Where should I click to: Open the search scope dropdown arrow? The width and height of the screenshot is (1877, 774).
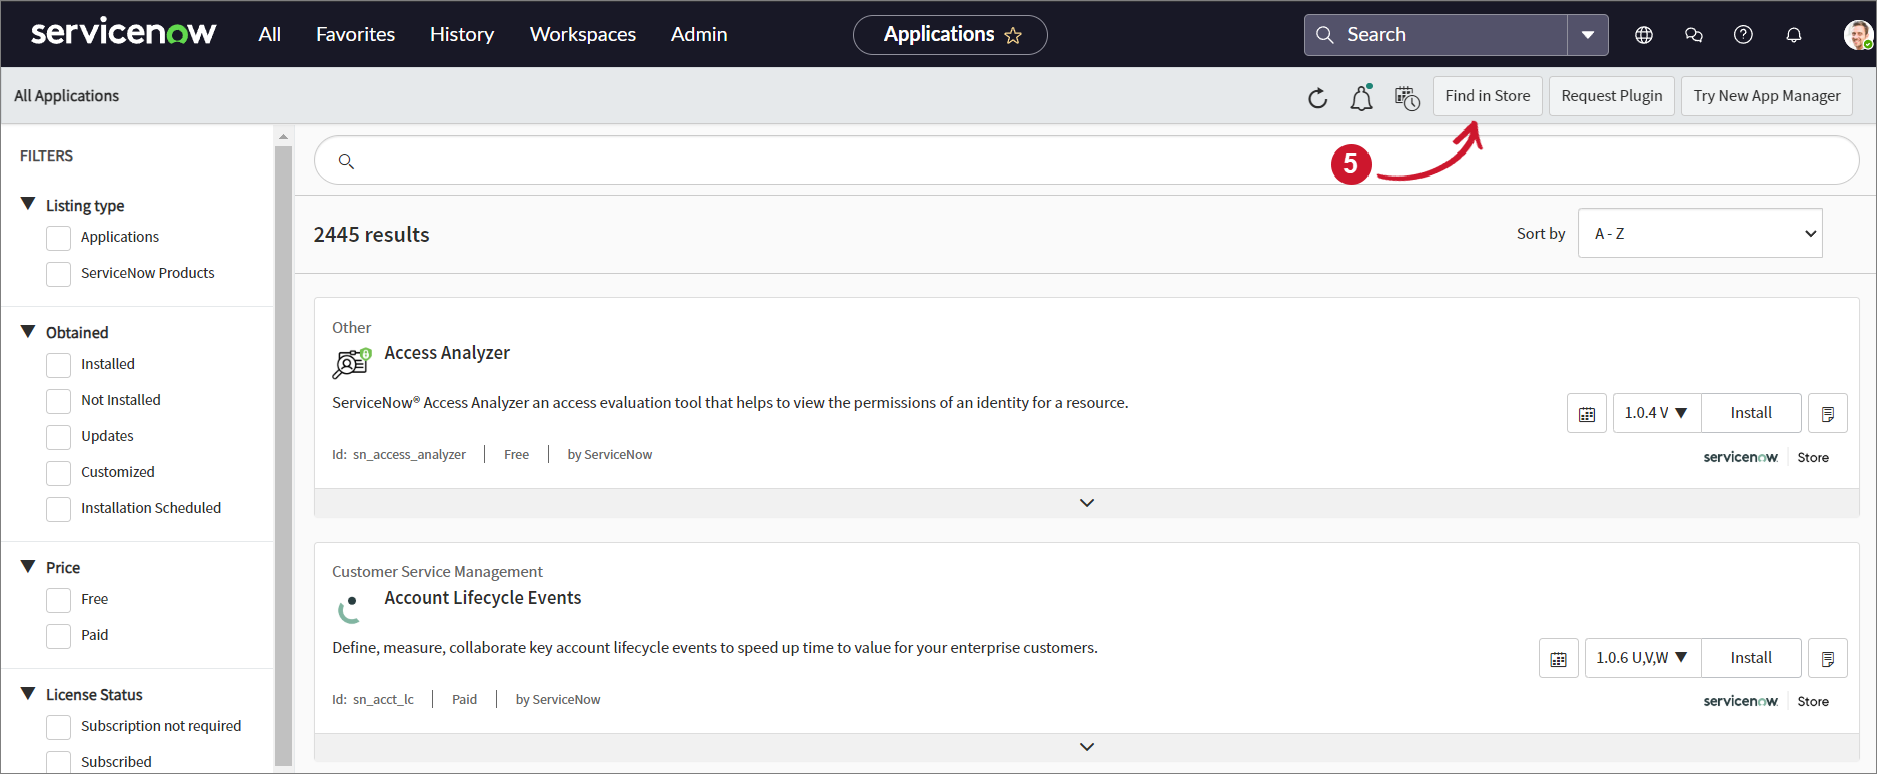pos(1587,35)
